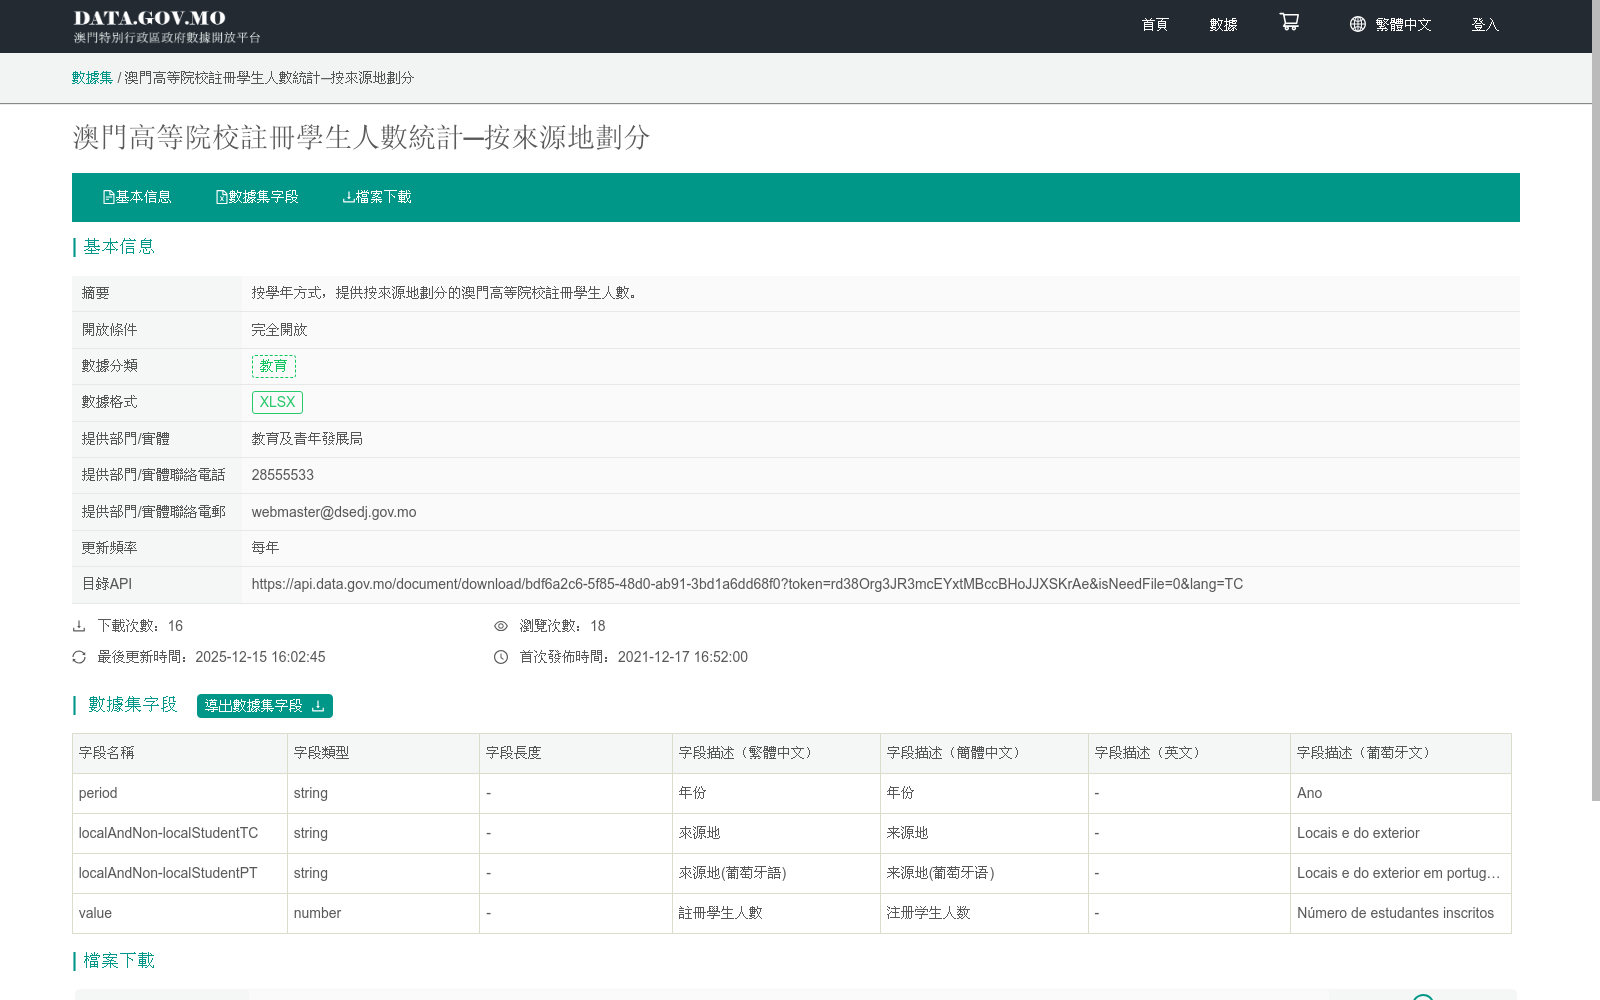
Task: Click the 基本信息 tab document icon
Action: pos(108,197)
